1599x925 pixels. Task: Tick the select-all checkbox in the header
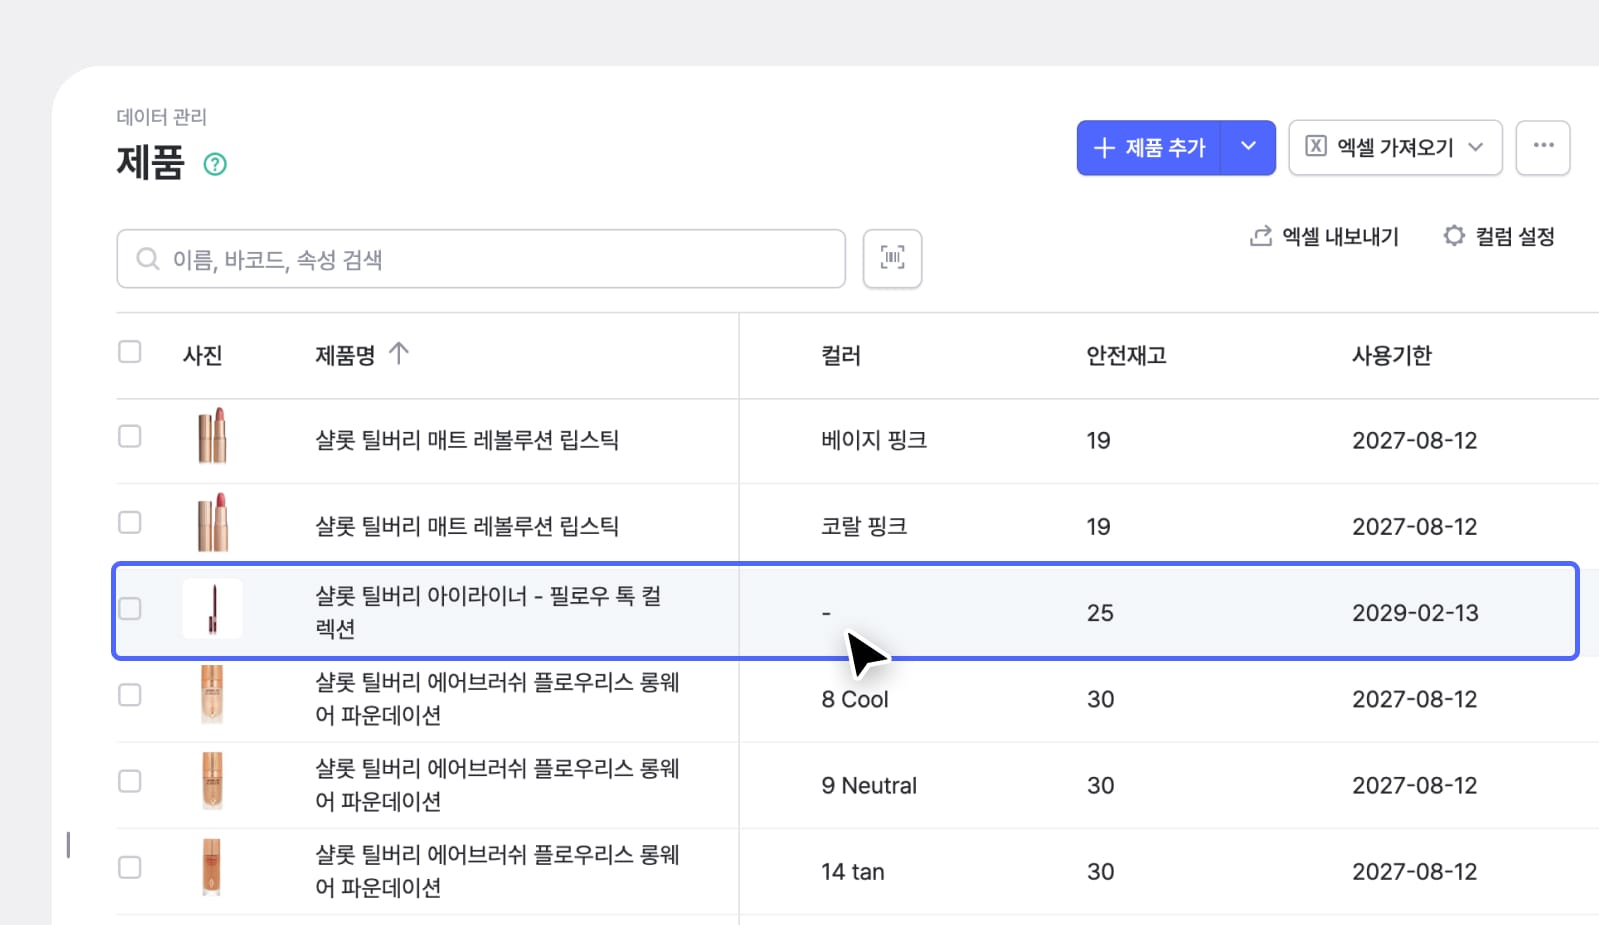130,352
